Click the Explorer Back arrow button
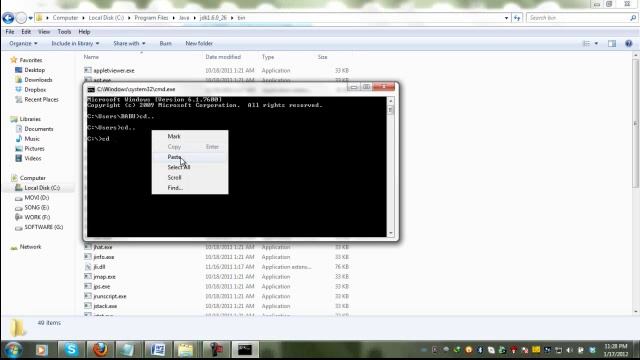This screenshot has height=360, width=640. 8,18
